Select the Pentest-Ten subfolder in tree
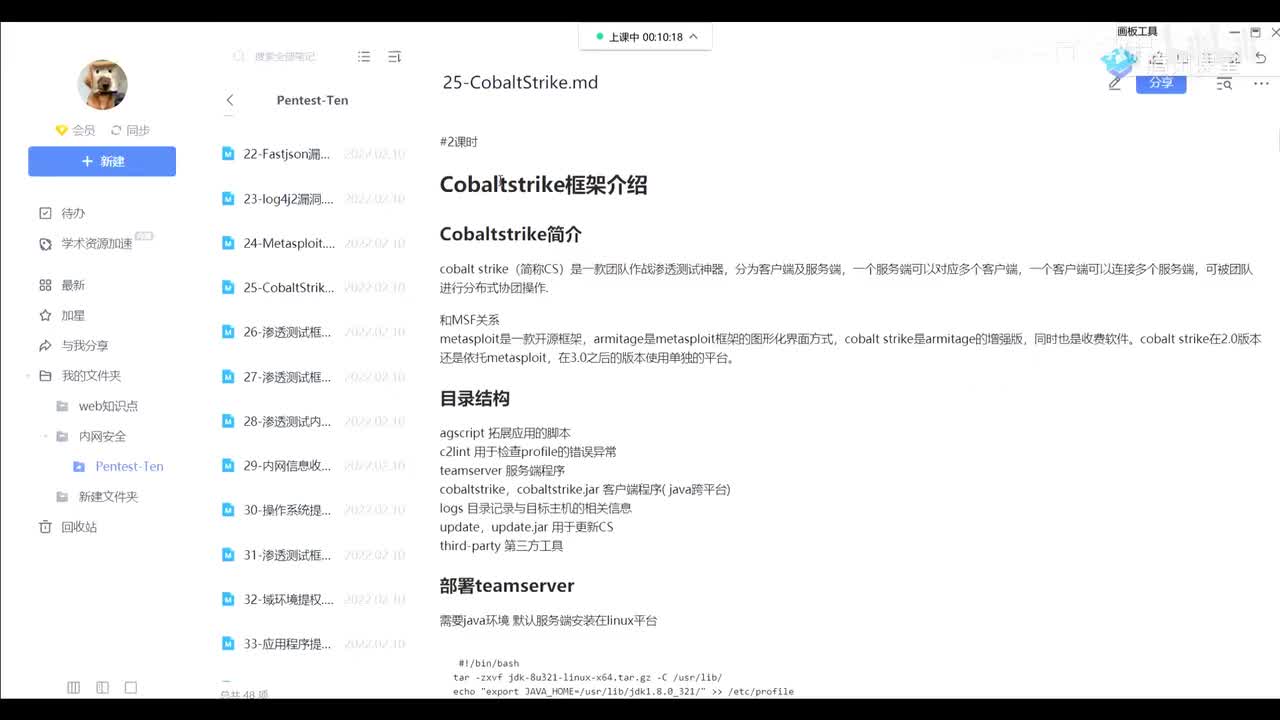 pos(129,466)
